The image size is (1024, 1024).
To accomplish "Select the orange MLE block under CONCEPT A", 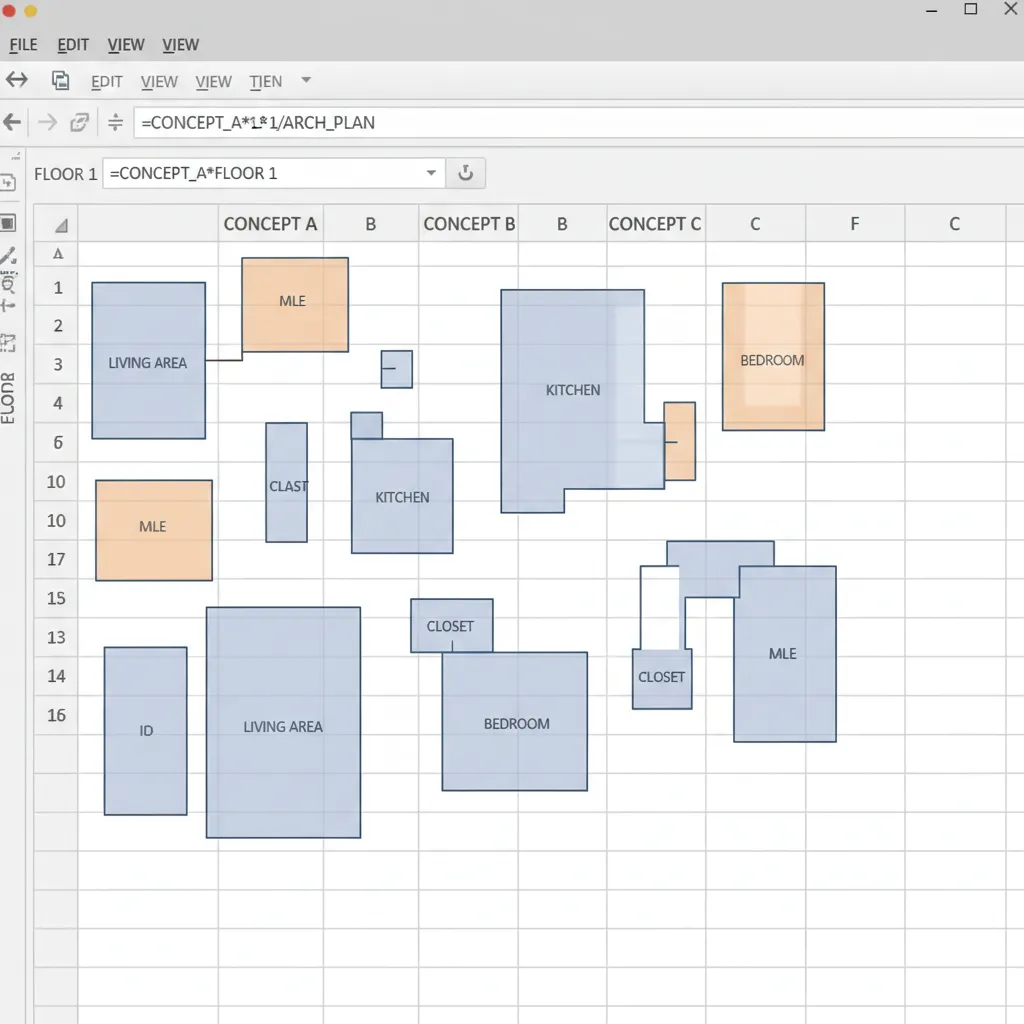I will click(295, 304).
